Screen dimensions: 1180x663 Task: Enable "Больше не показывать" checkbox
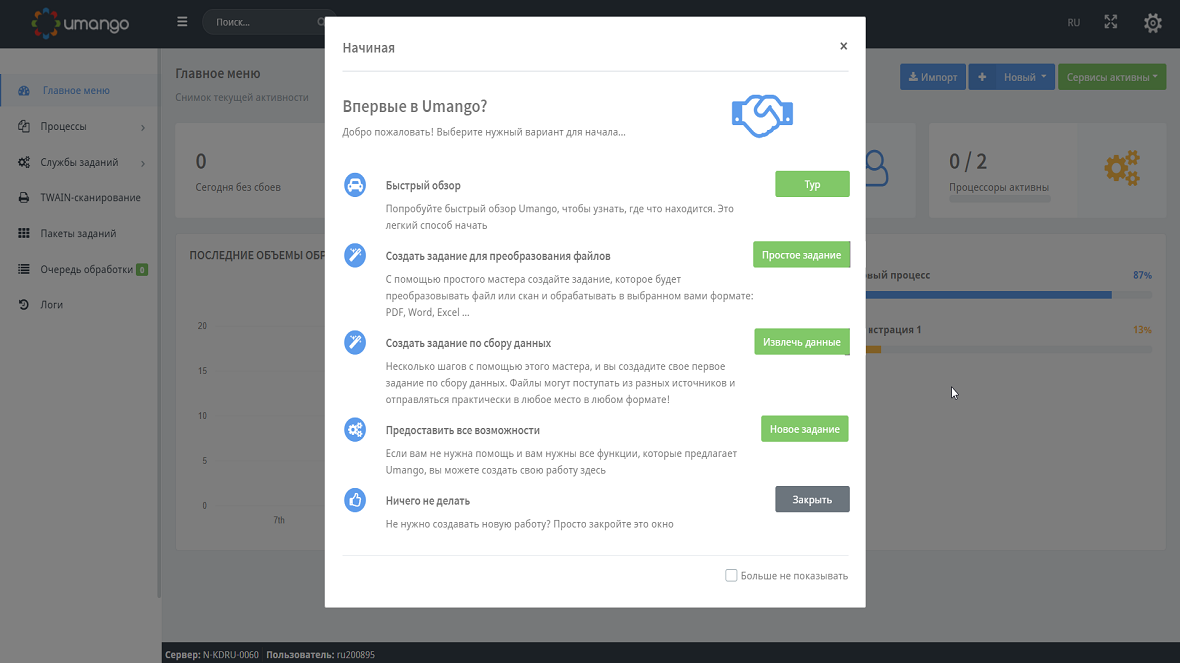click(x=731, y=576)
